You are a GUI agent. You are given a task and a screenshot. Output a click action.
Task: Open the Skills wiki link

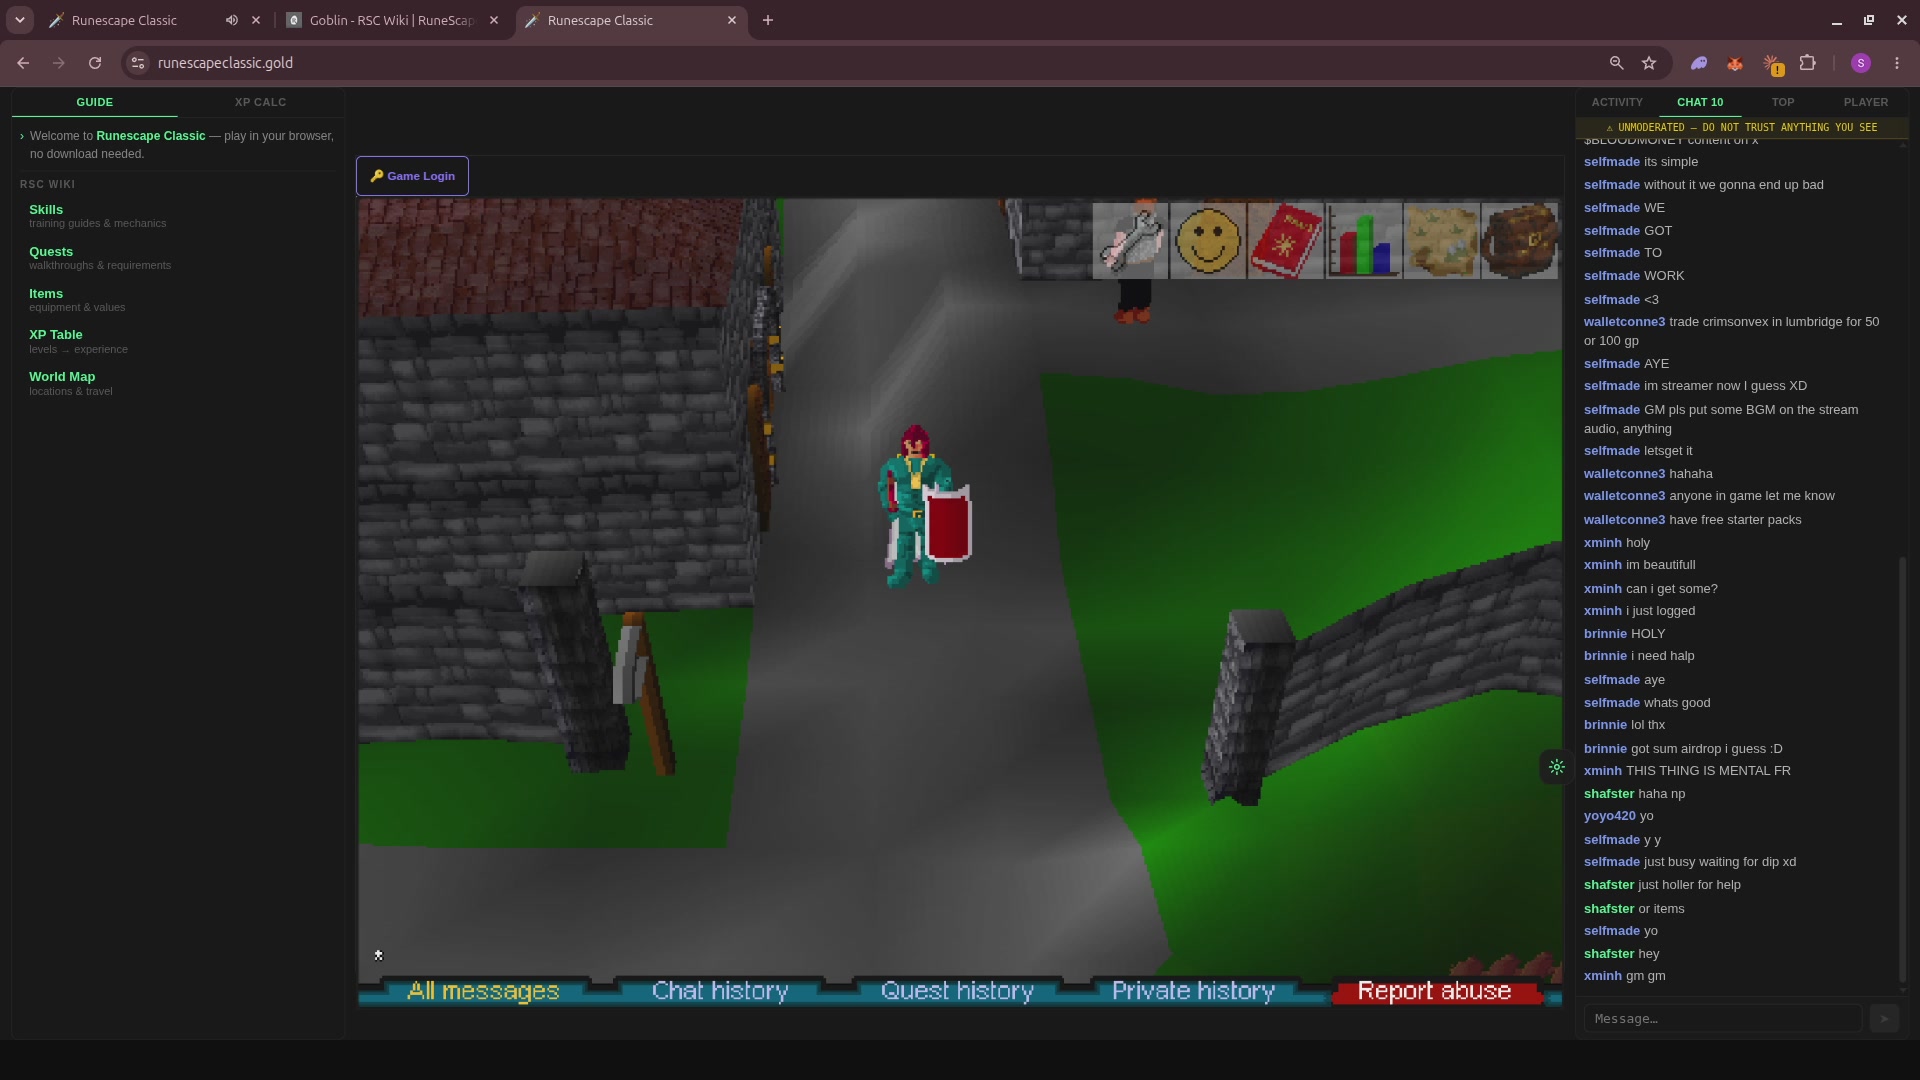(46, 210)
